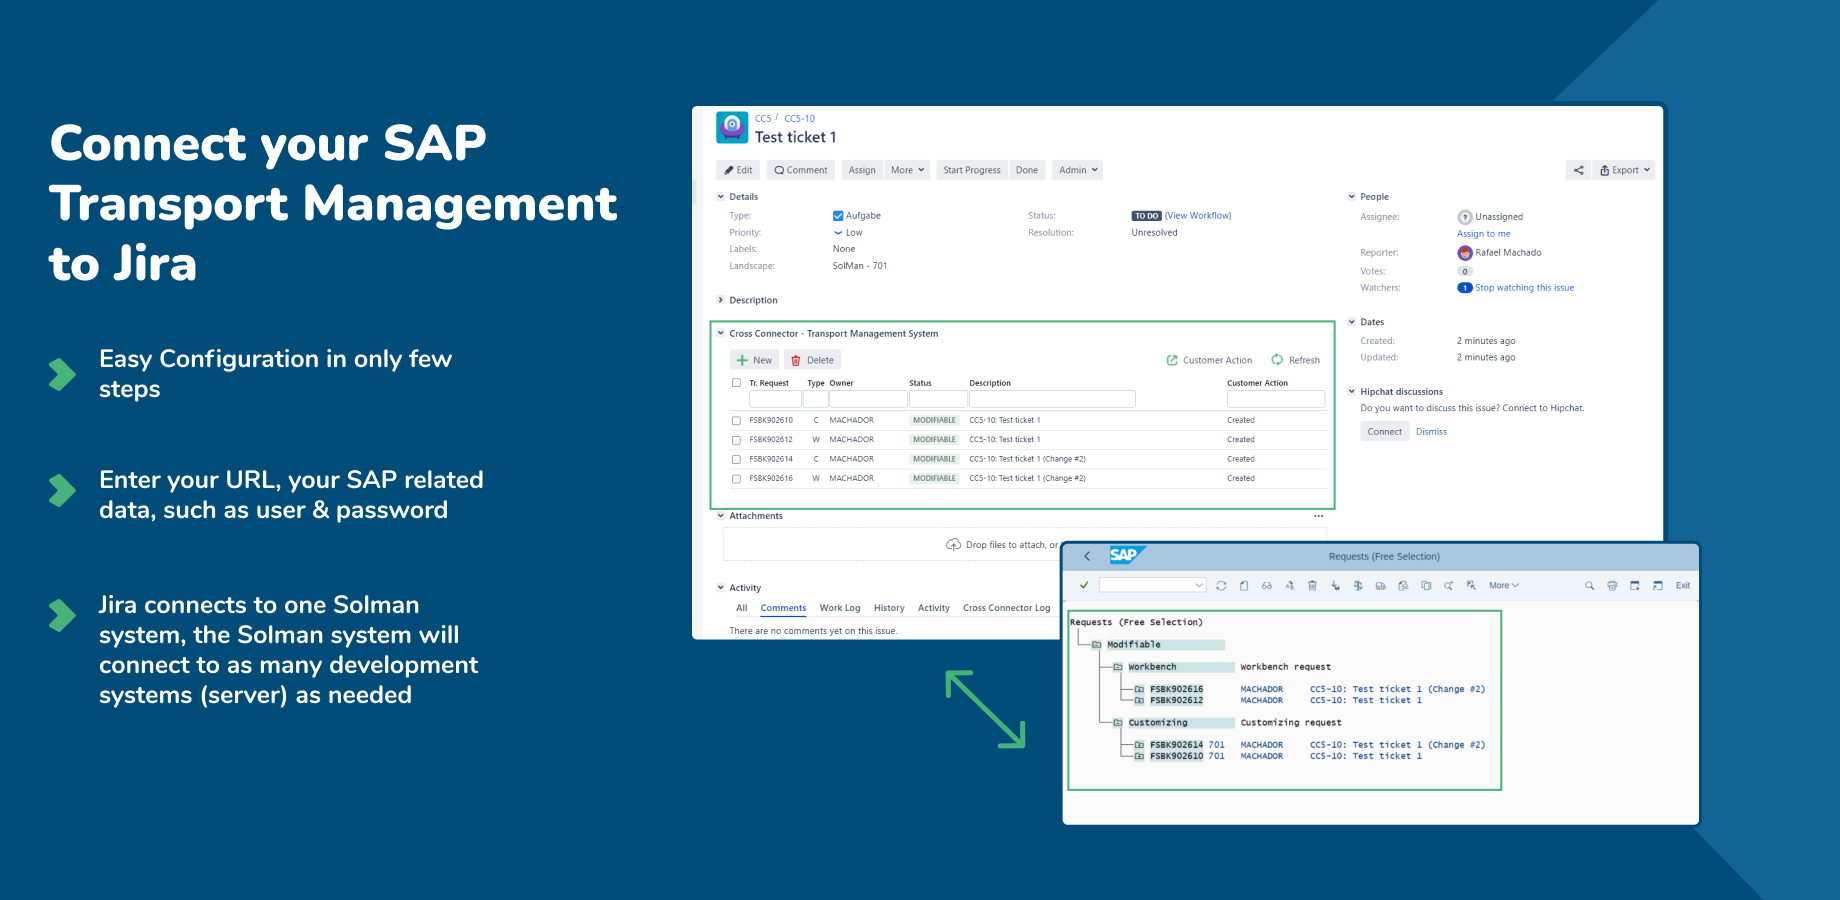1840x900 pixels.
Task: Click the Refresh button in transport table
Action: 1296,360
